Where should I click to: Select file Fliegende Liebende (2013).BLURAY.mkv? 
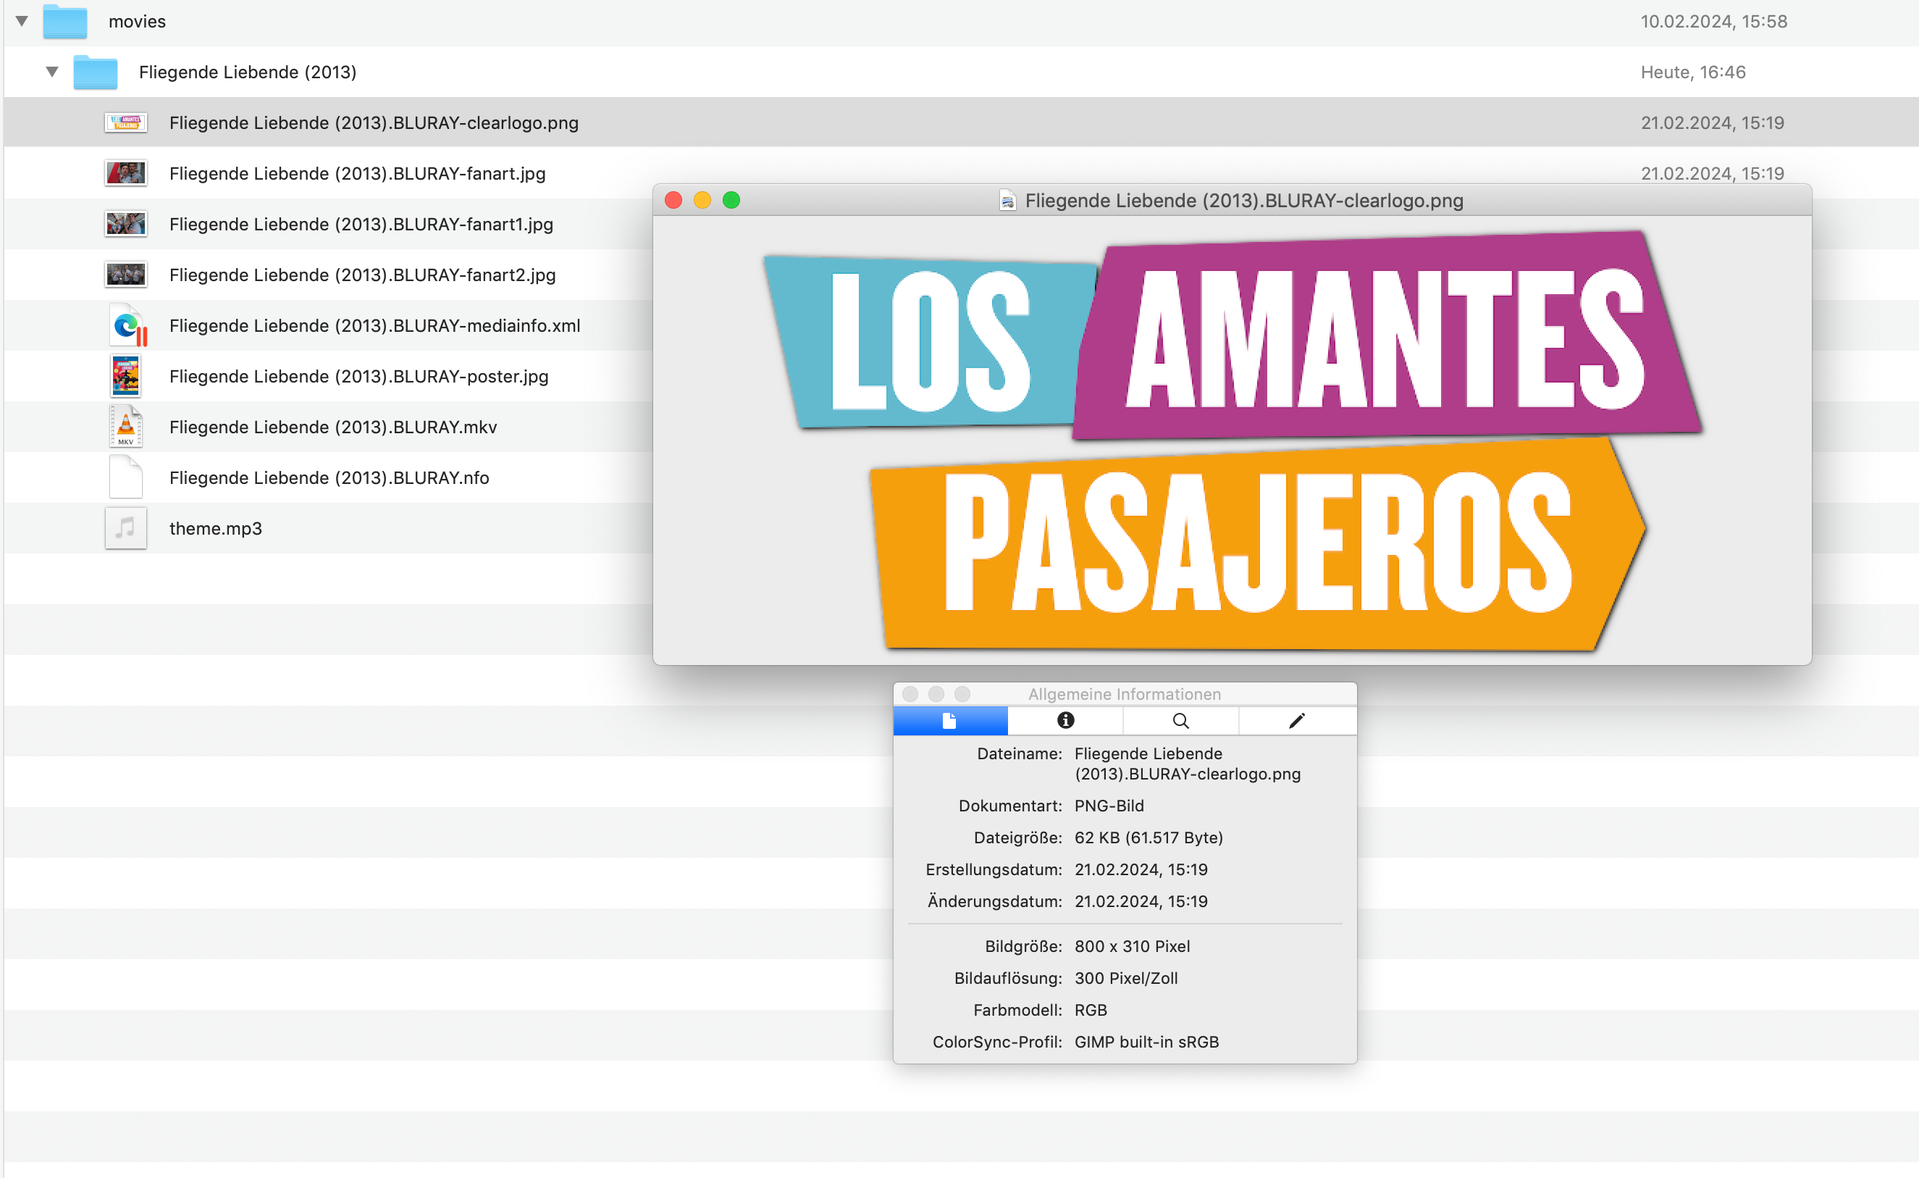tap(333, 427)
